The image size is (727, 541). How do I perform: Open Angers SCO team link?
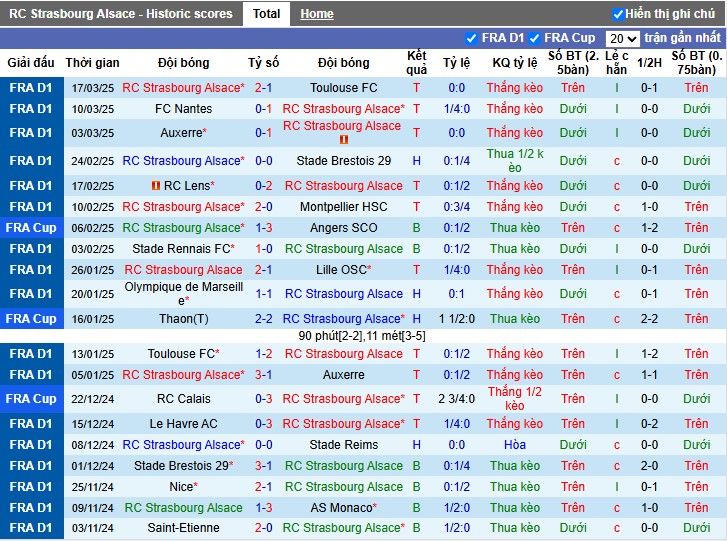(344, 228)
